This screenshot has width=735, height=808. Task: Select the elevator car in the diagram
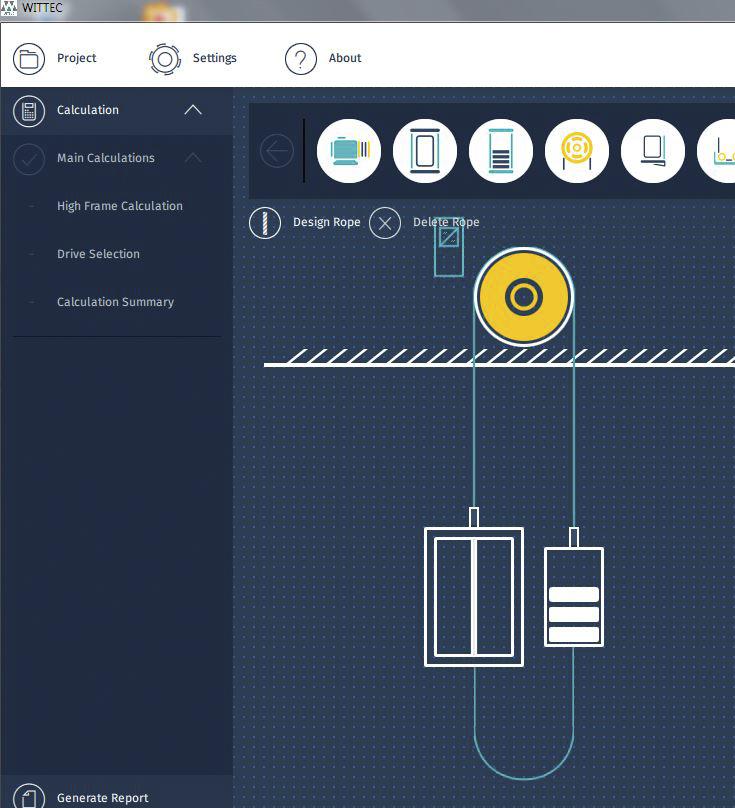(474, 596)
